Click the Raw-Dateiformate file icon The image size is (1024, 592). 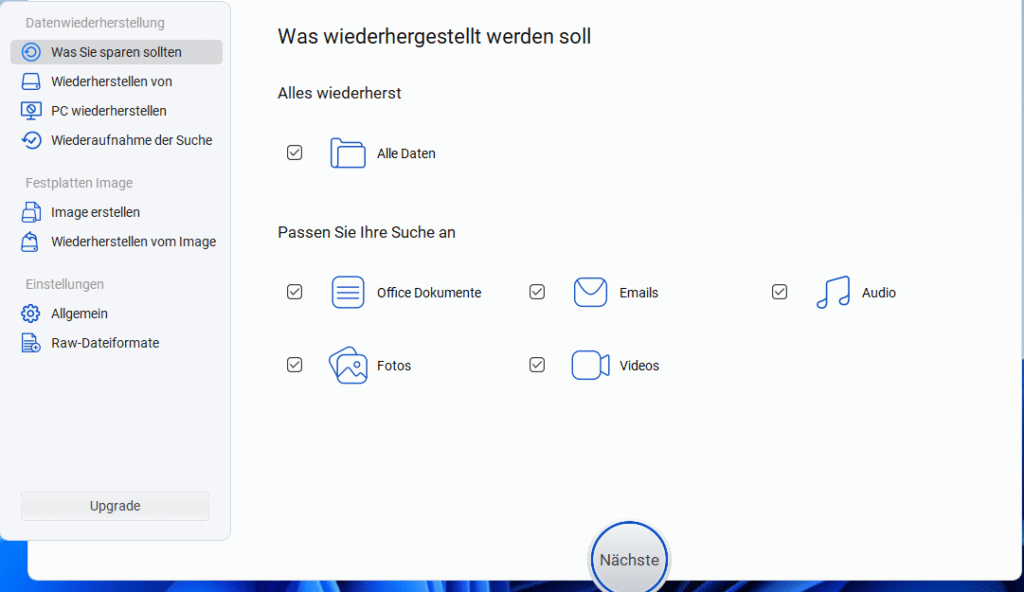click(x=31, y=343)
